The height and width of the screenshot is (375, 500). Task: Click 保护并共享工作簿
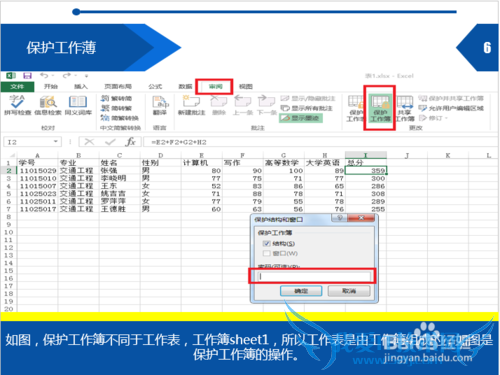click(x=451, y=98)
